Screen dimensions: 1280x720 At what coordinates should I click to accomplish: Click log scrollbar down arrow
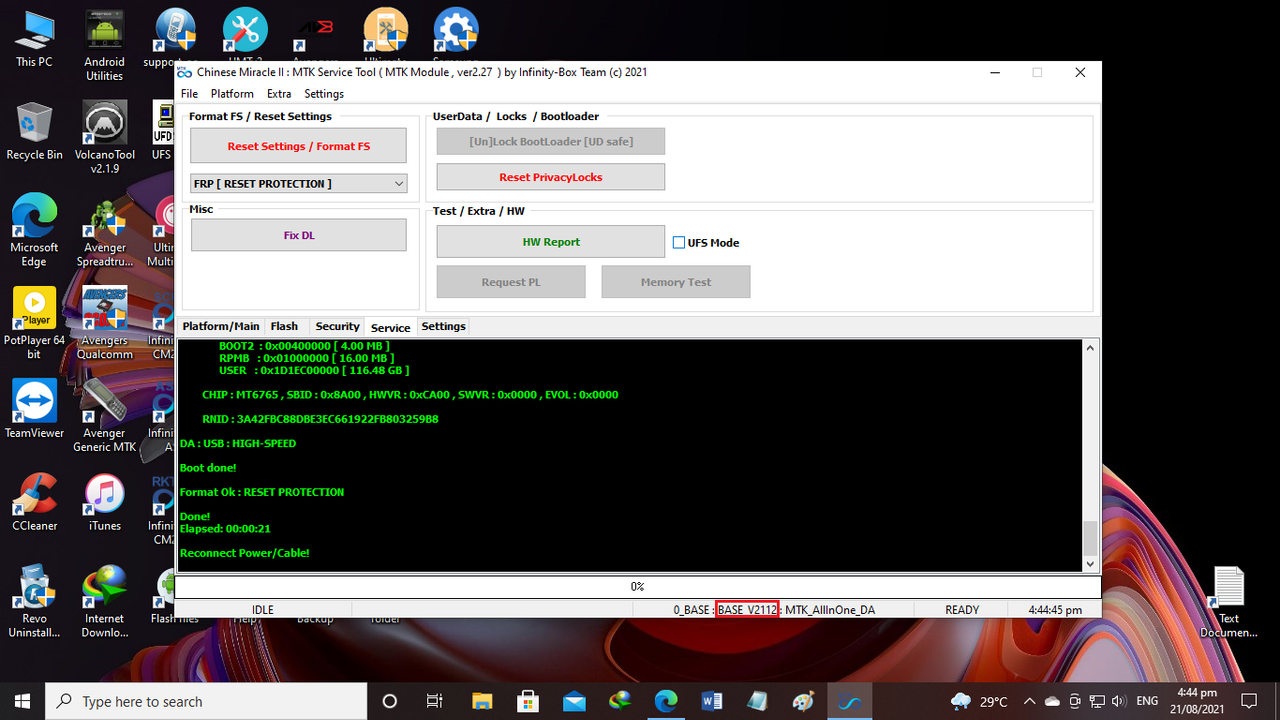click(1090, 564)
